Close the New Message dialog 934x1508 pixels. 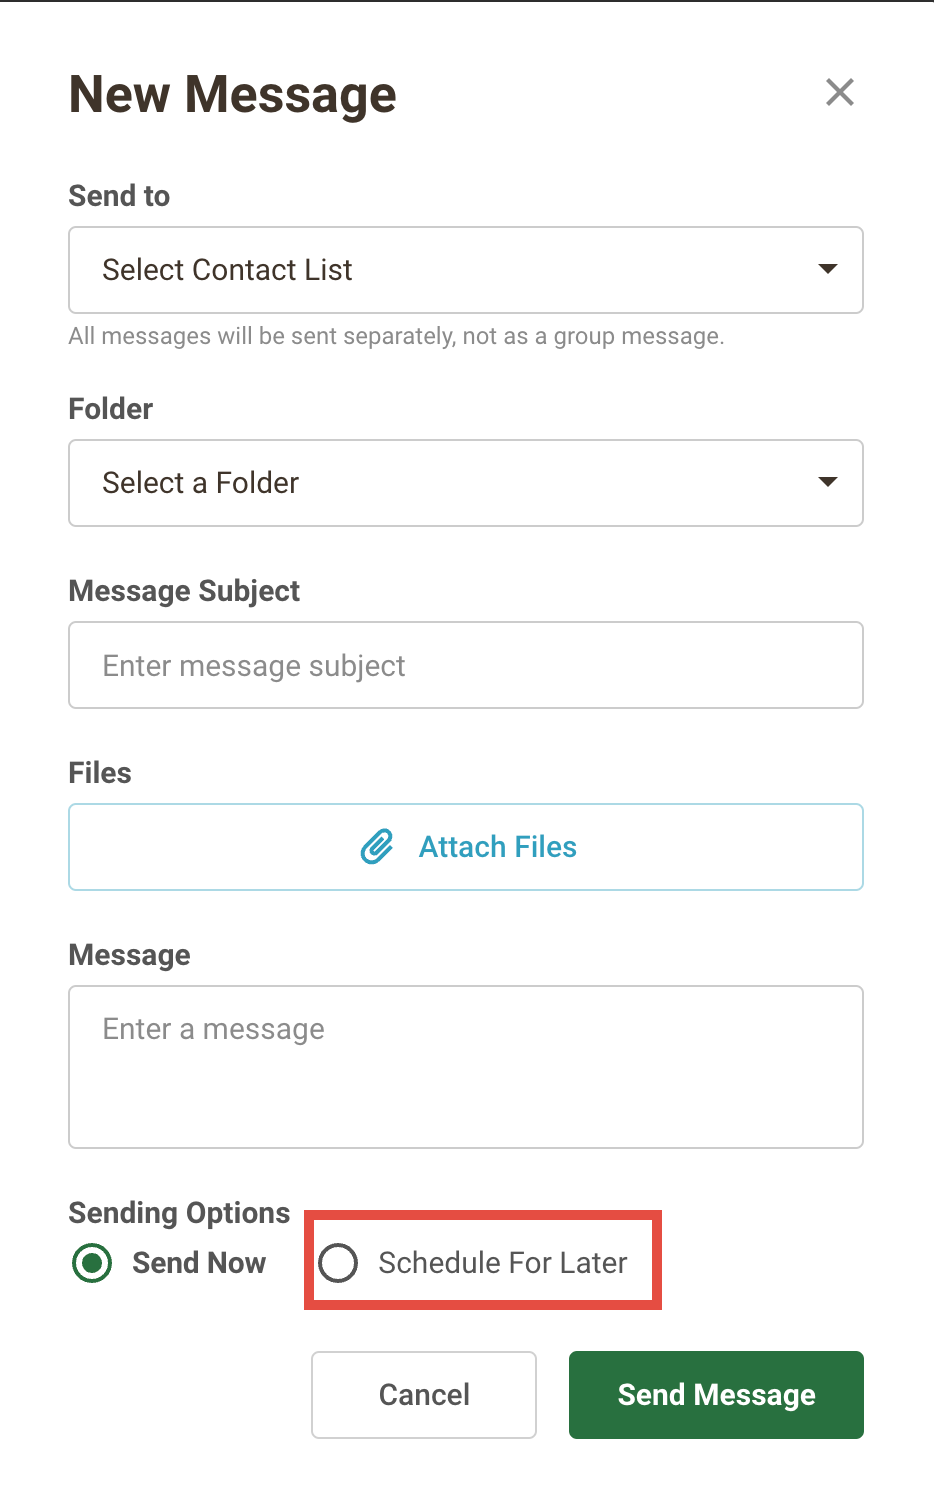[x=840, y=92]
